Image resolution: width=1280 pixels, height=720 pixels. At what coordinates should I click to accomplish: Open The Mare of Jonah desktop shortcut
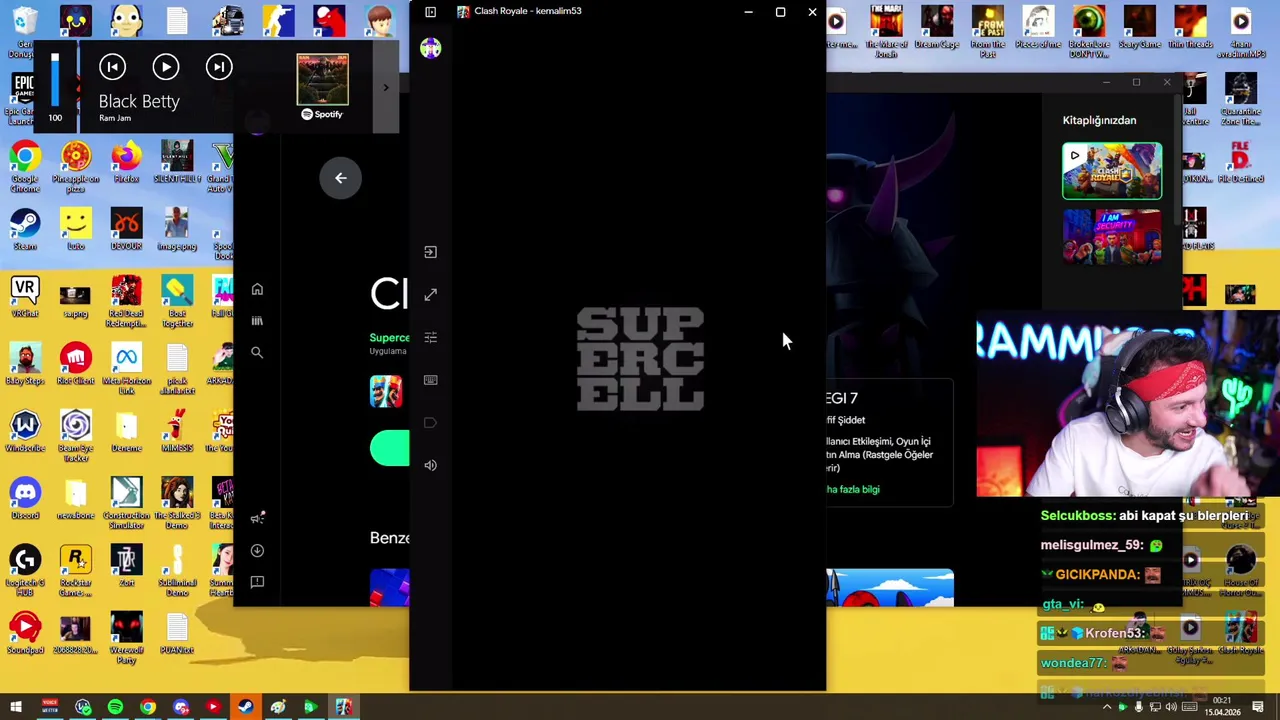[x=886, y=30]
